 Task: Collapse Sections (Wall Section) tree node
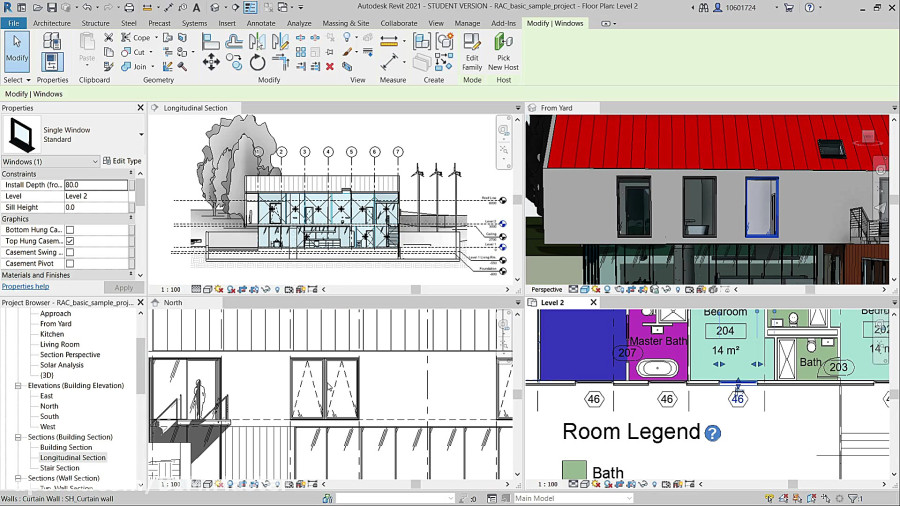[18, 478]
